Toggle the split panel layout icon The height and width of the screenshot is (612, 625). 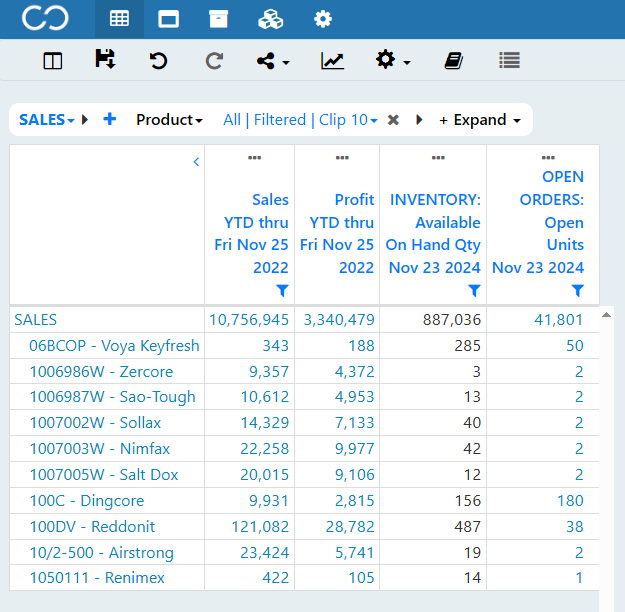coord(53,61)
